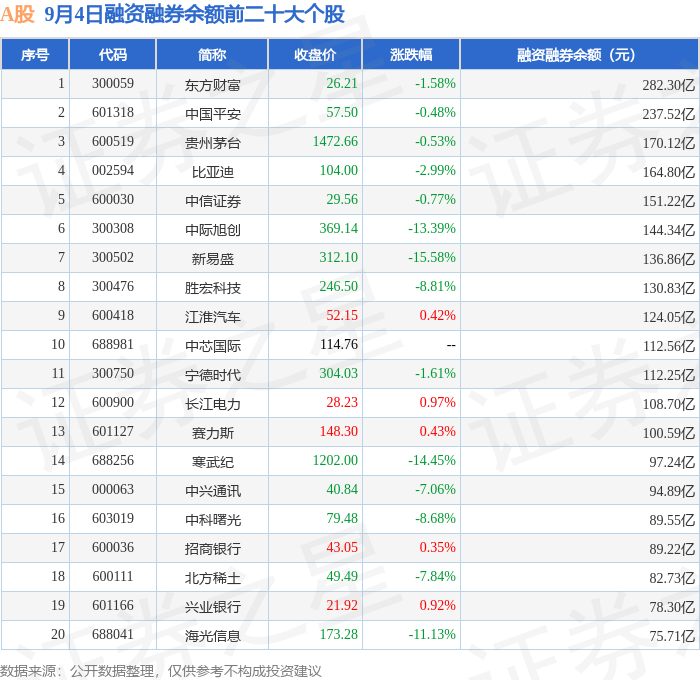The image size is (700, 680).
Task: Click stock name 中际旭创
Action: tap(212, 230)
